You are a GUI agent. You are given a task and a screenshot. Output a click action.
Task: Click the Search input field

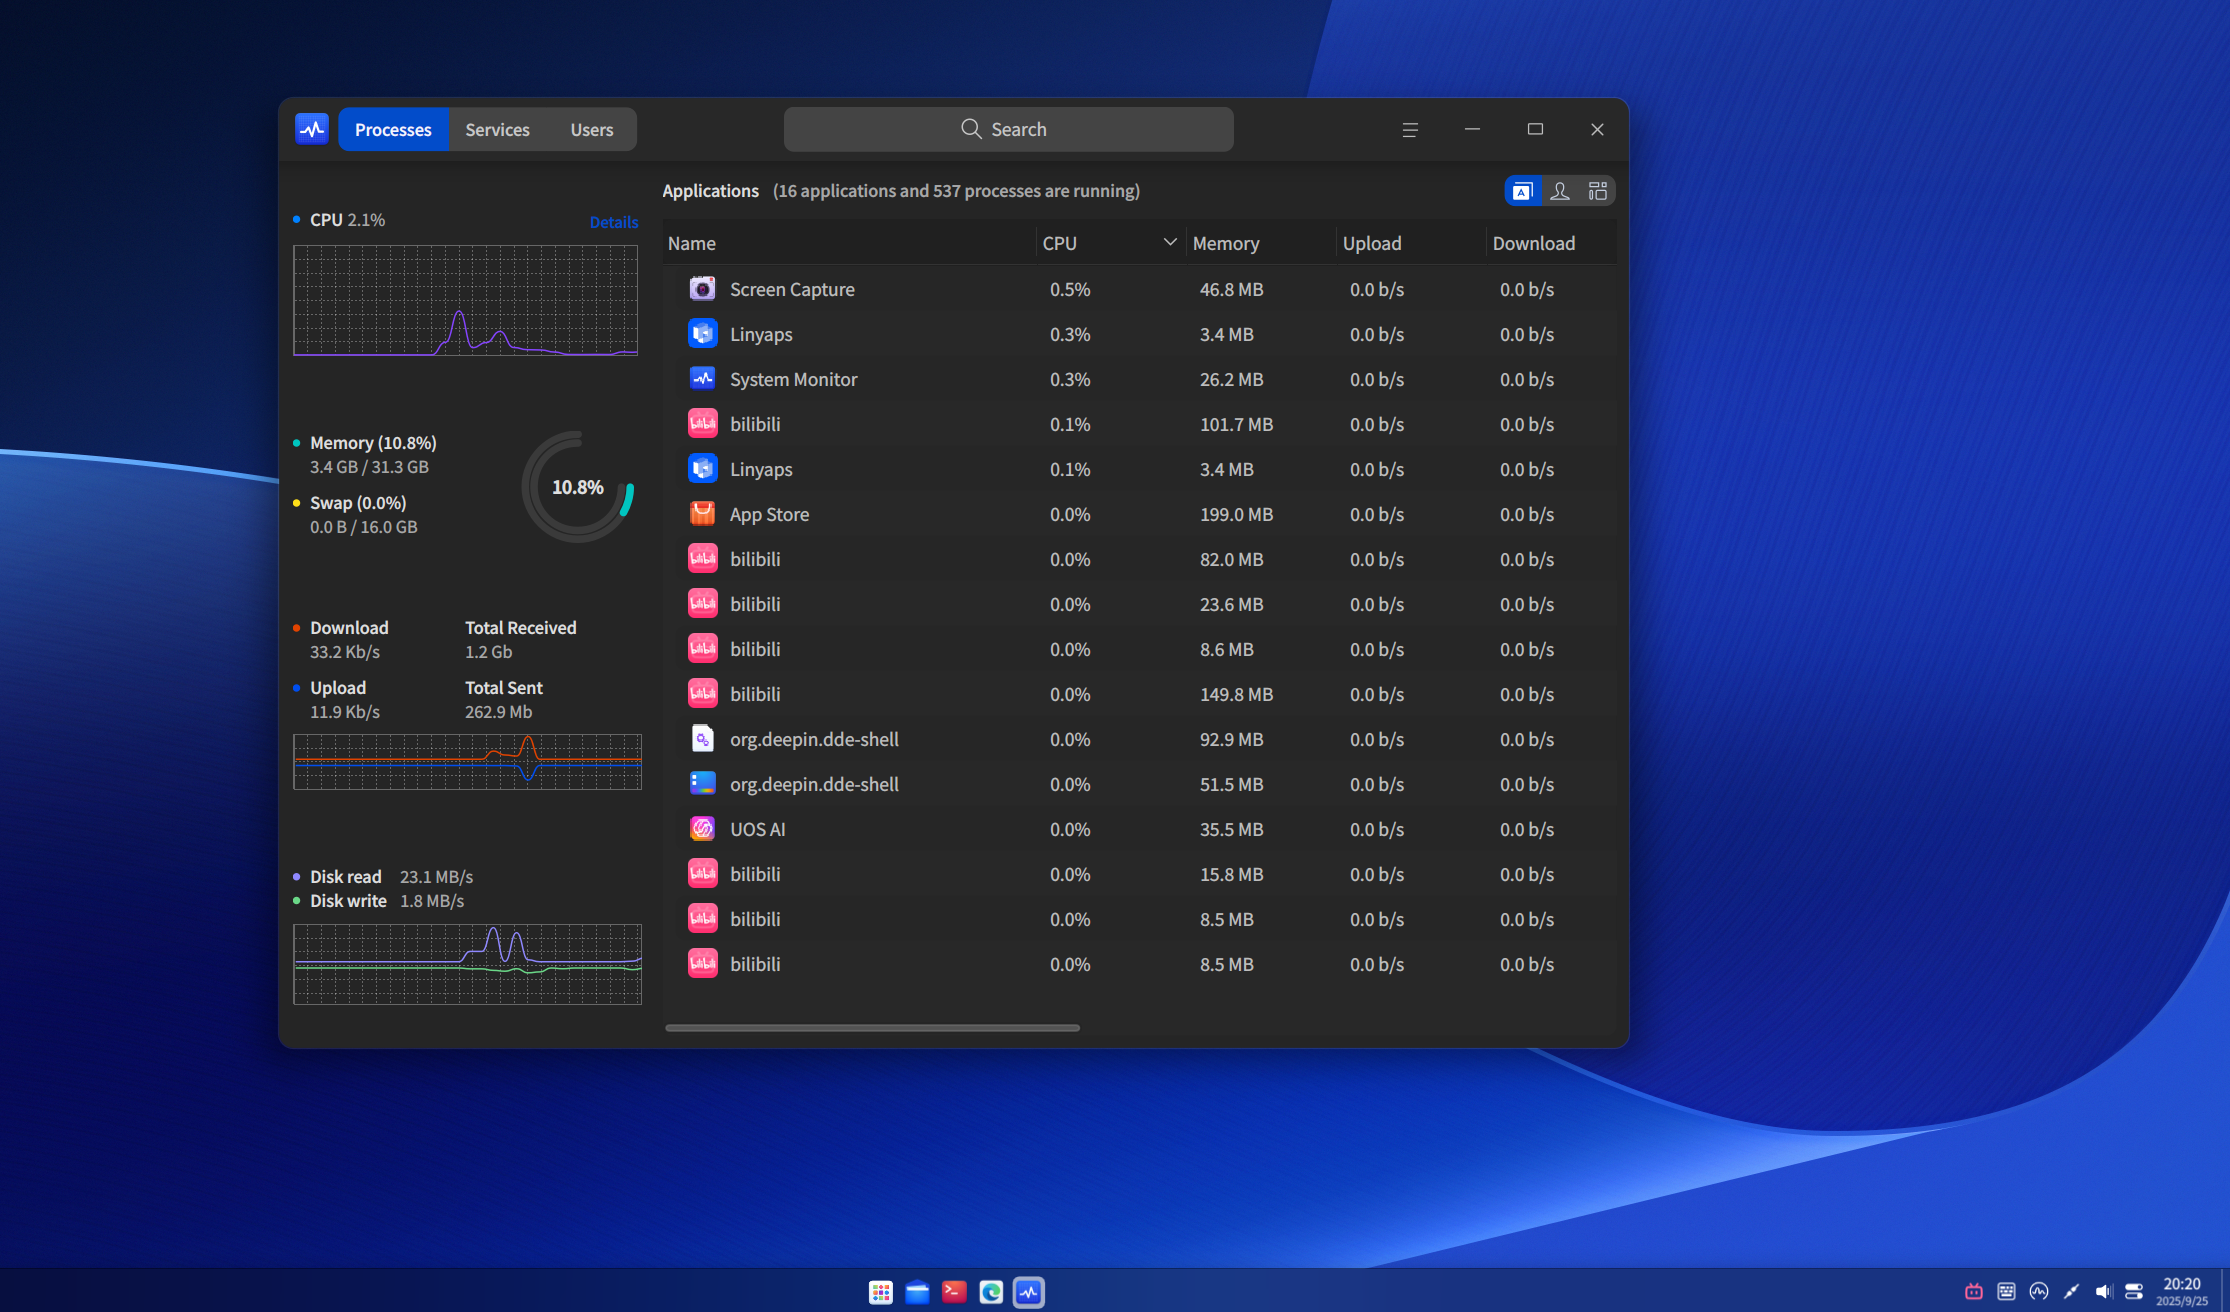pyautogui.click(x=1008, y=129)
